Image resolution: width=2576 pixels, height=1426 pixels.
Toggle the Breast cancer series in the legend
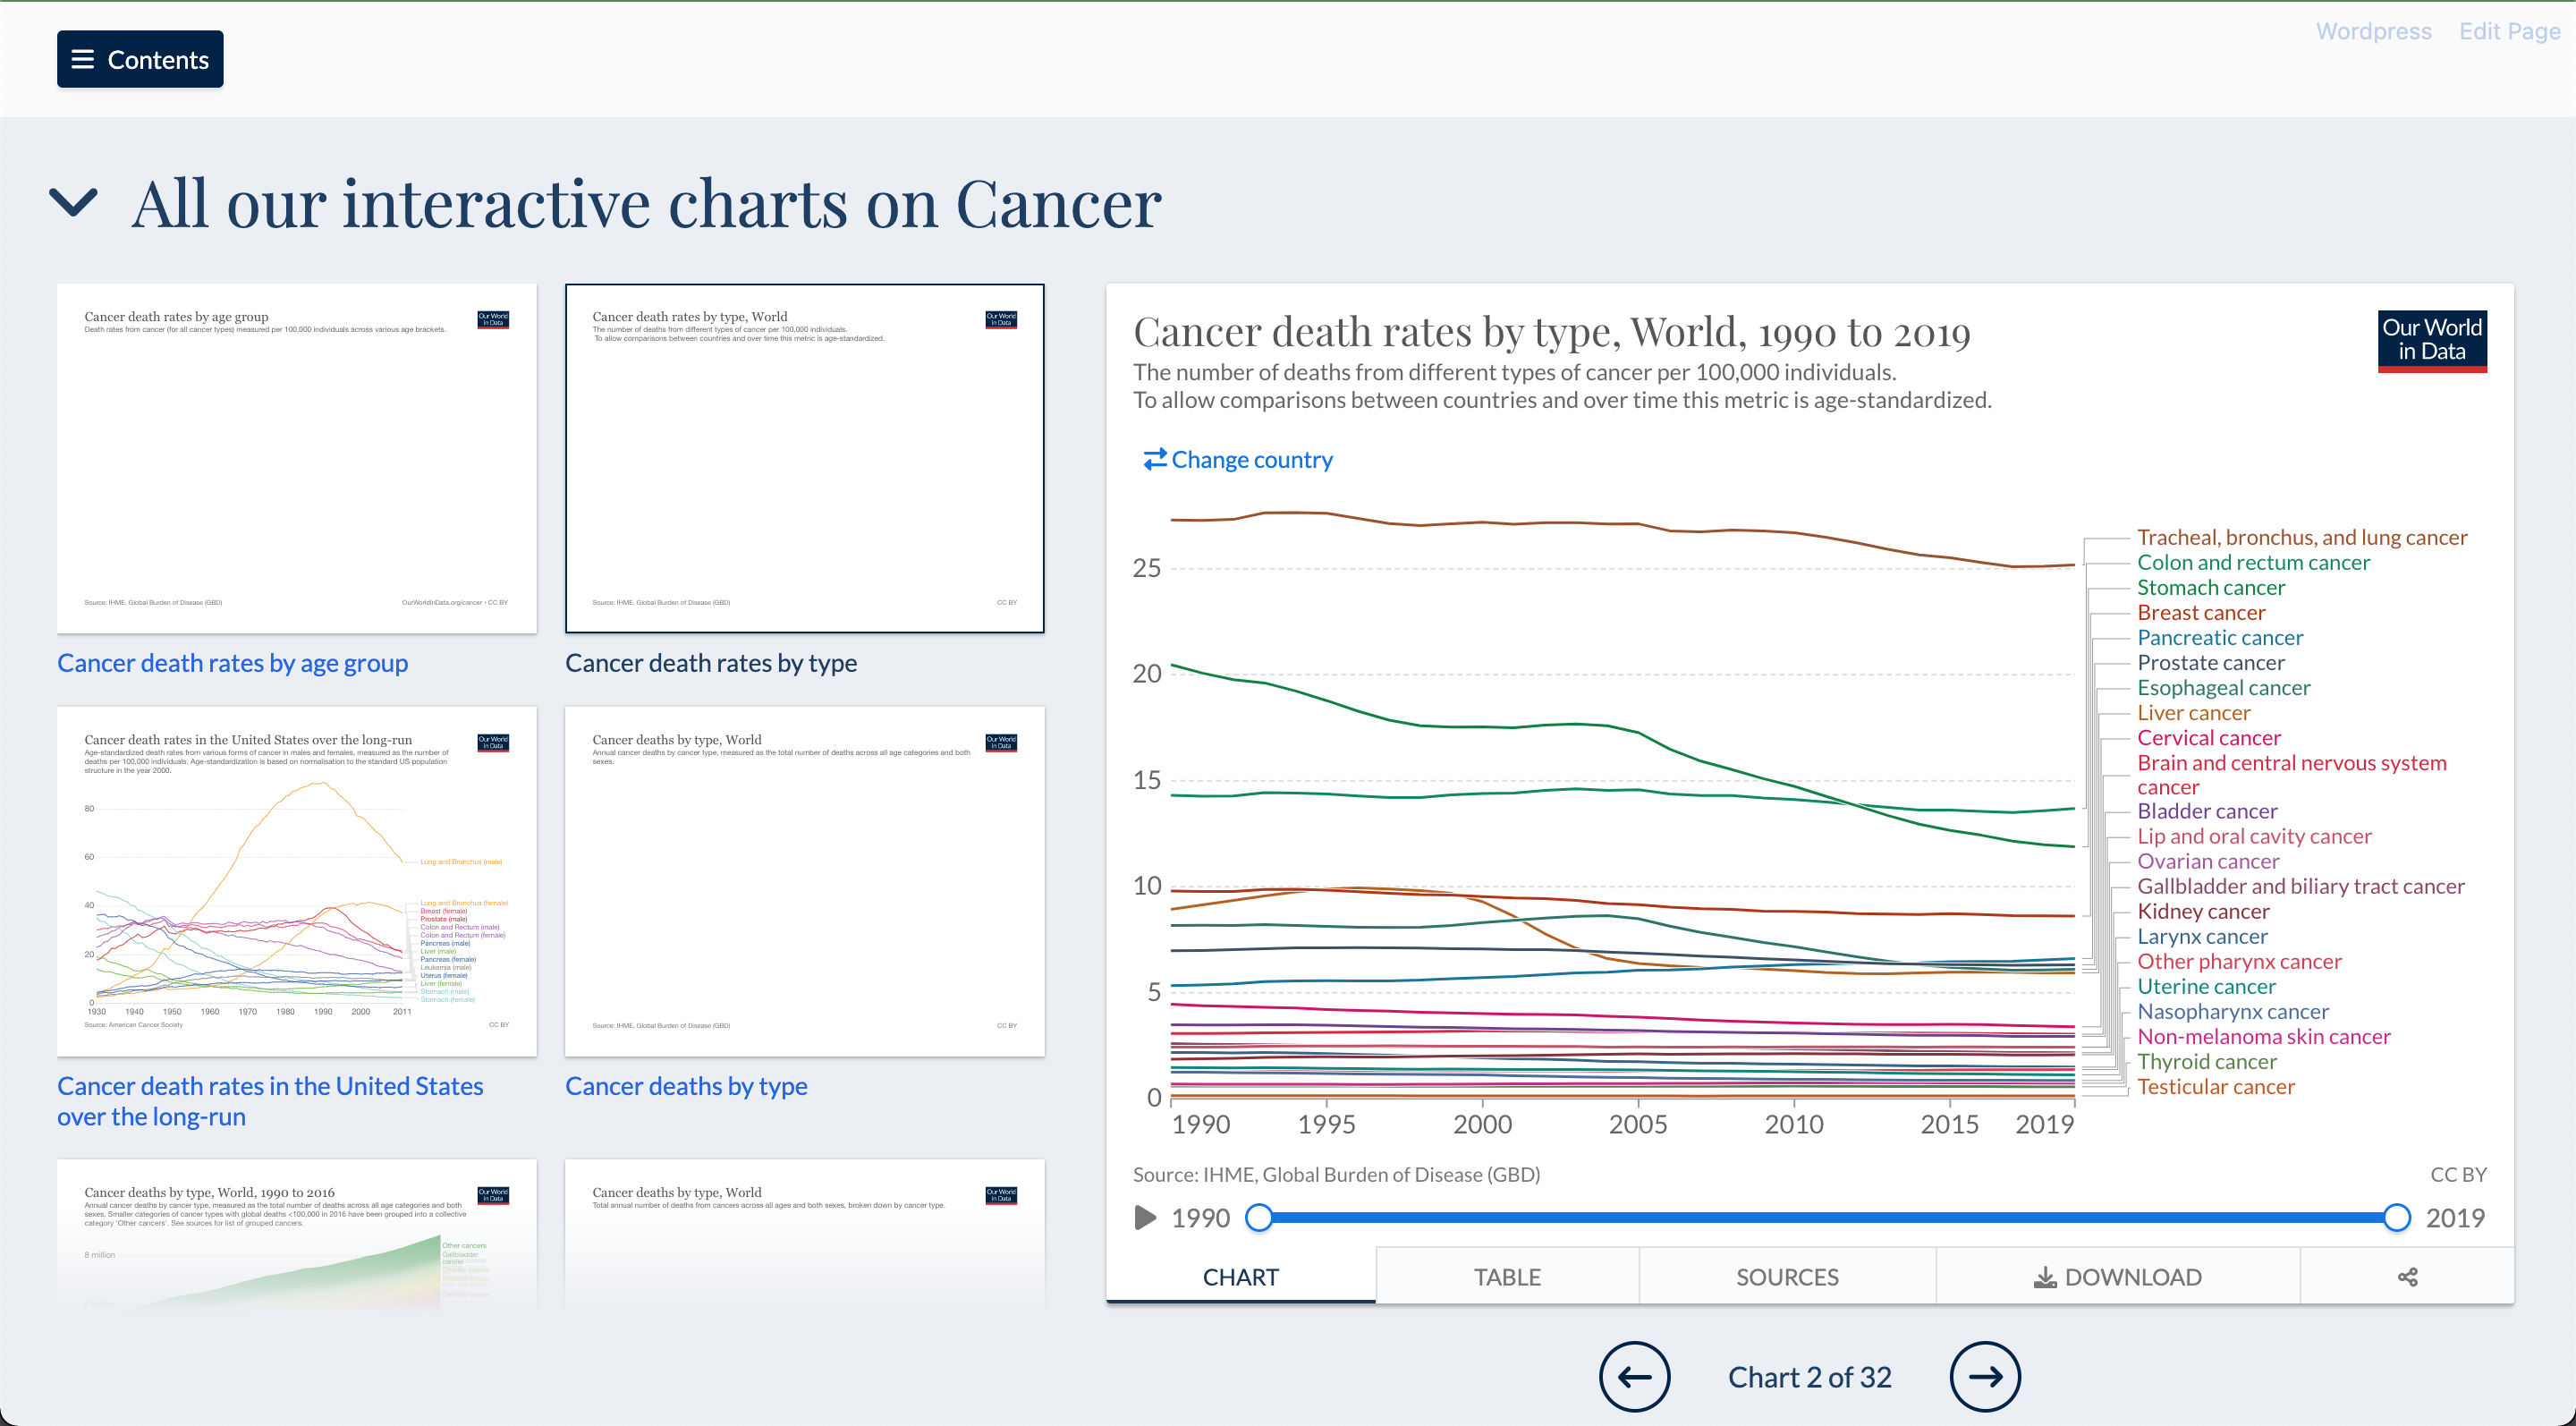[2201, 612]
